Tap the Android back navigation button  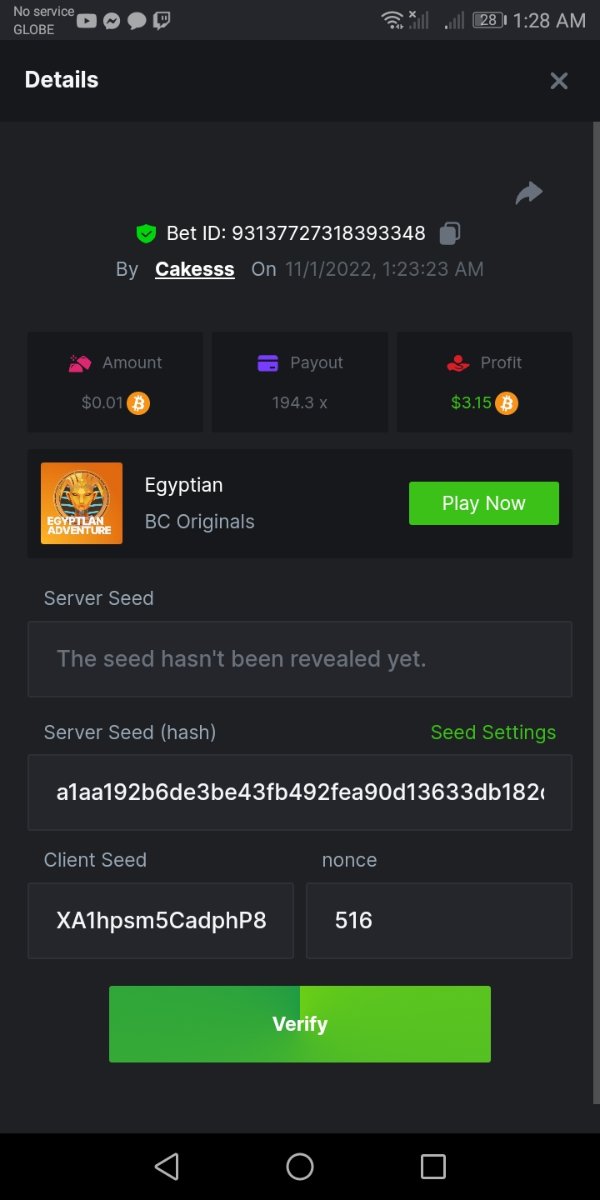[167, 1166]
